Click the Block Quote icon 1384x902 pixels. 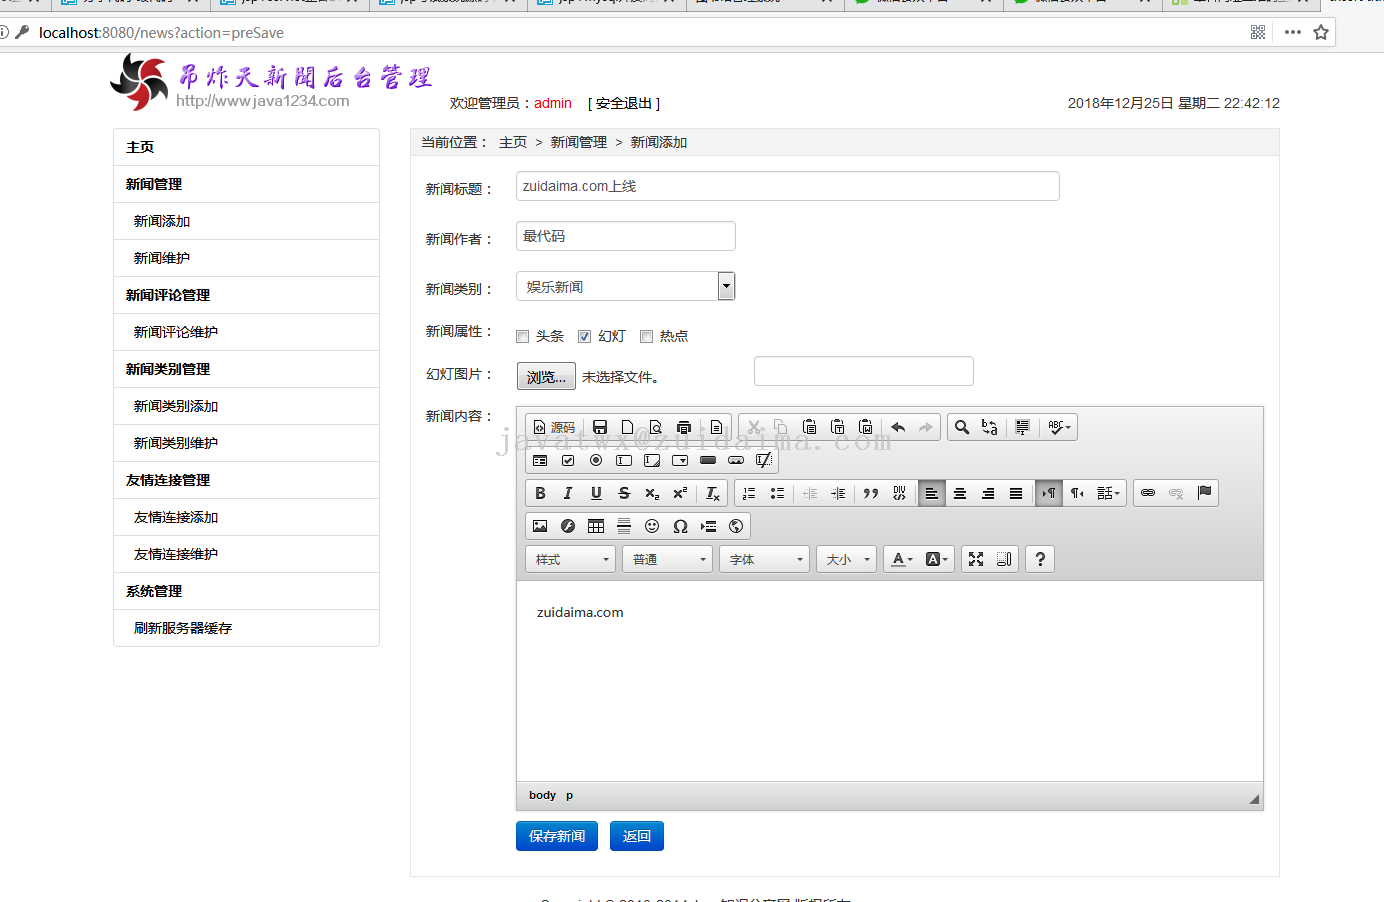(x=871, y=493)
